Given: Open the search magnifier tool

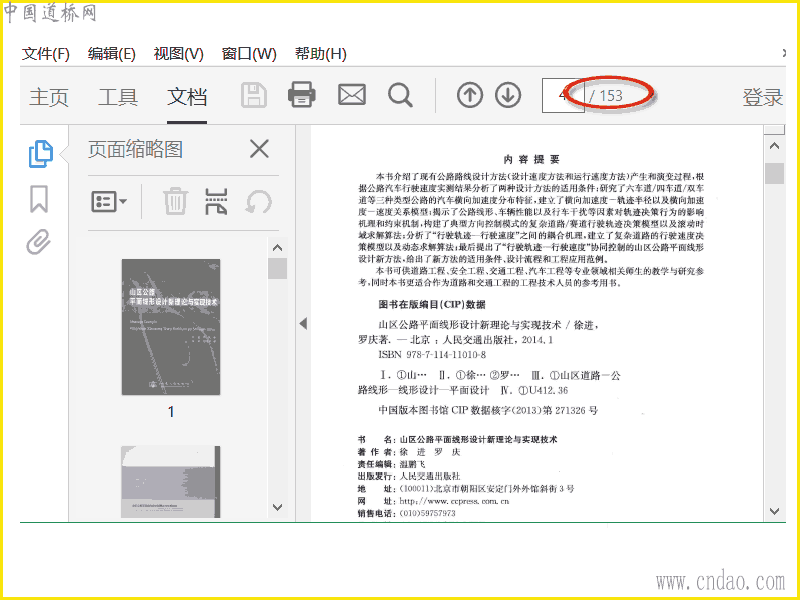Looking at the screenshot, I should (400, 95).
